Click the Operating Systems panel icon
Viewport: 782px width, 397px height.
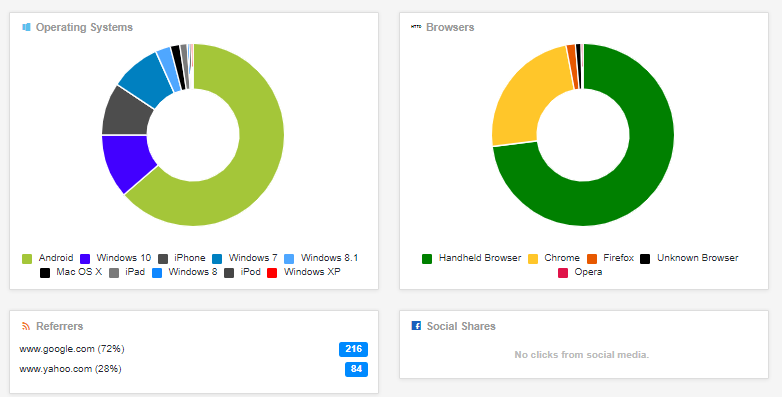click(26, 27)
